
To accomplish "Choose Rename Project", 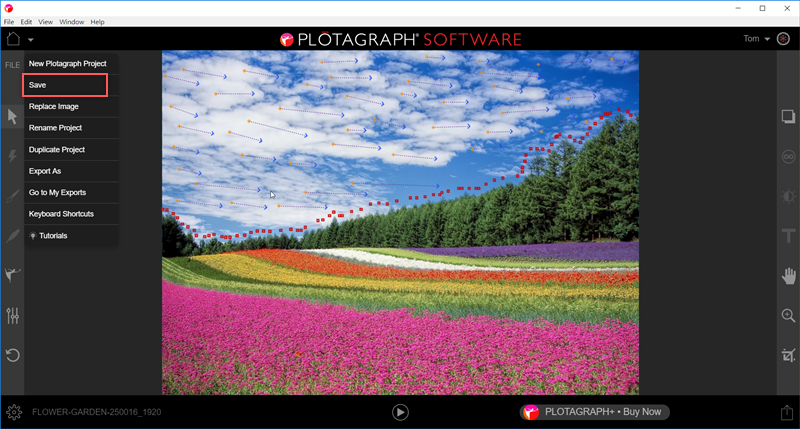I will coord(71,128).
